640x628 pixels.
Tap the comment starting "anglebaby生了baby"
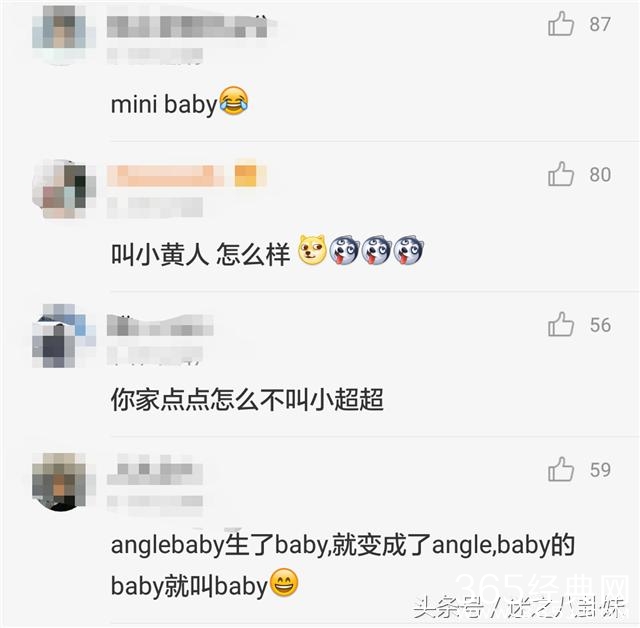tap(343, 565)
